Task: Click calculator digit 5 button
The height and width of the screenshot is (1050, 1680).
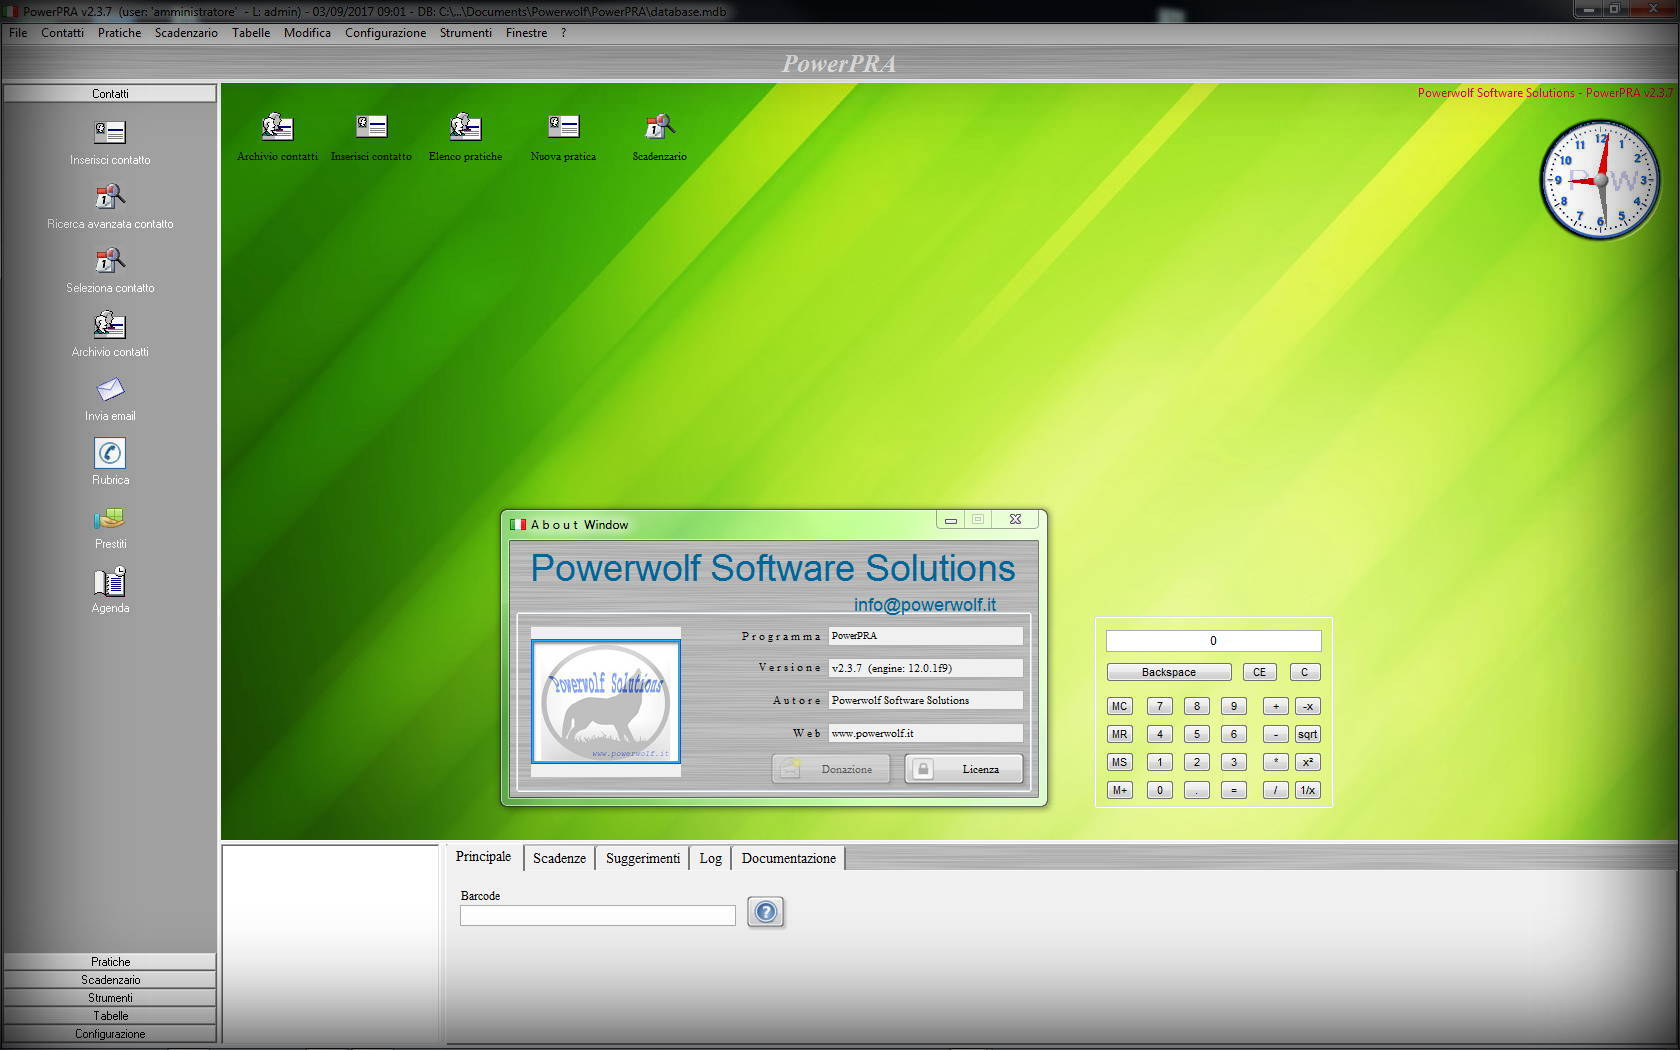Action: 1196,734
